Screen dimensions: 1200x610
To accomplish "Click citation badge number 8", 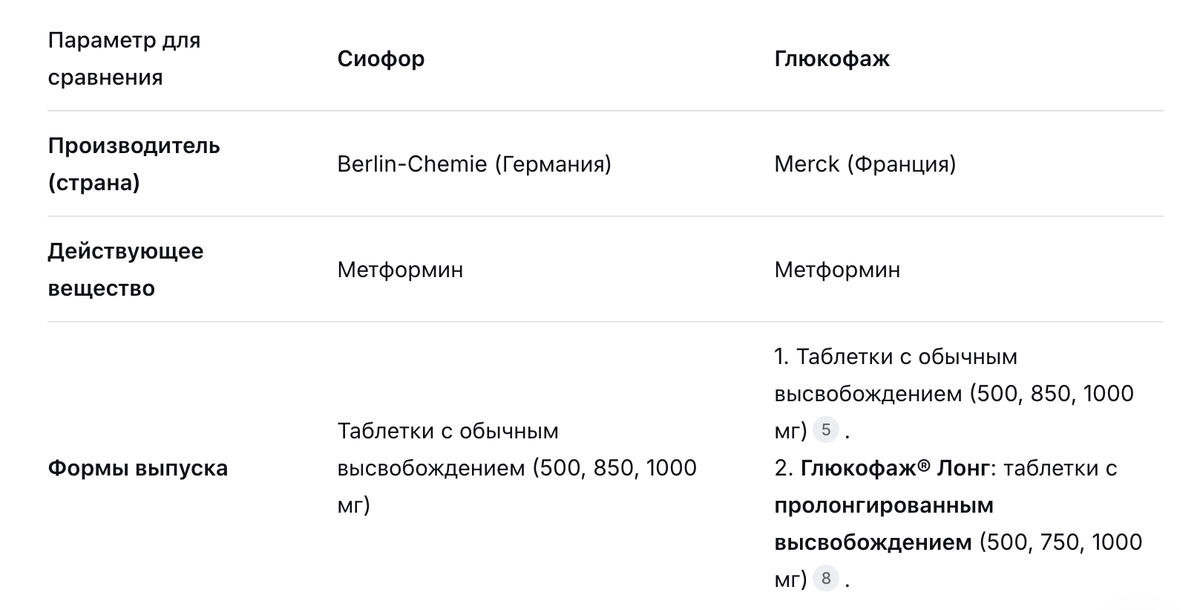I will tap(825, 579).
